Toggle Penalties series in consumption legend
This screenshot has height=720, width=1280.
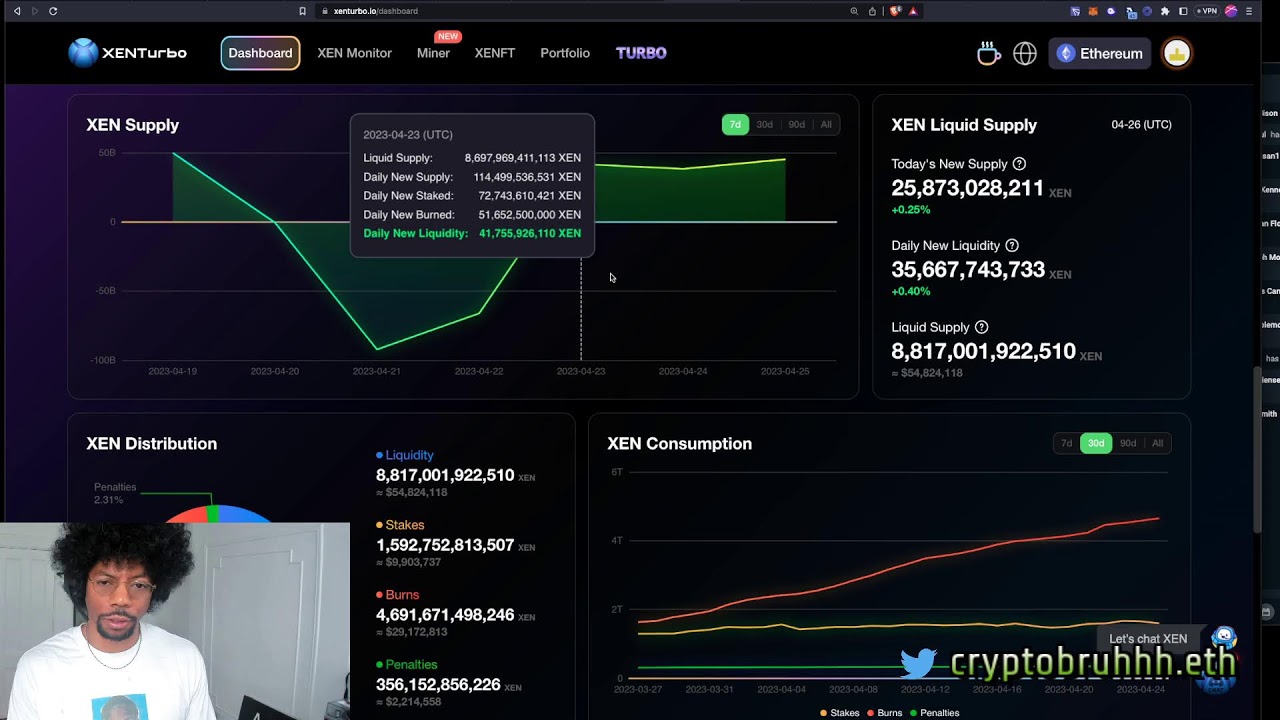934,713
